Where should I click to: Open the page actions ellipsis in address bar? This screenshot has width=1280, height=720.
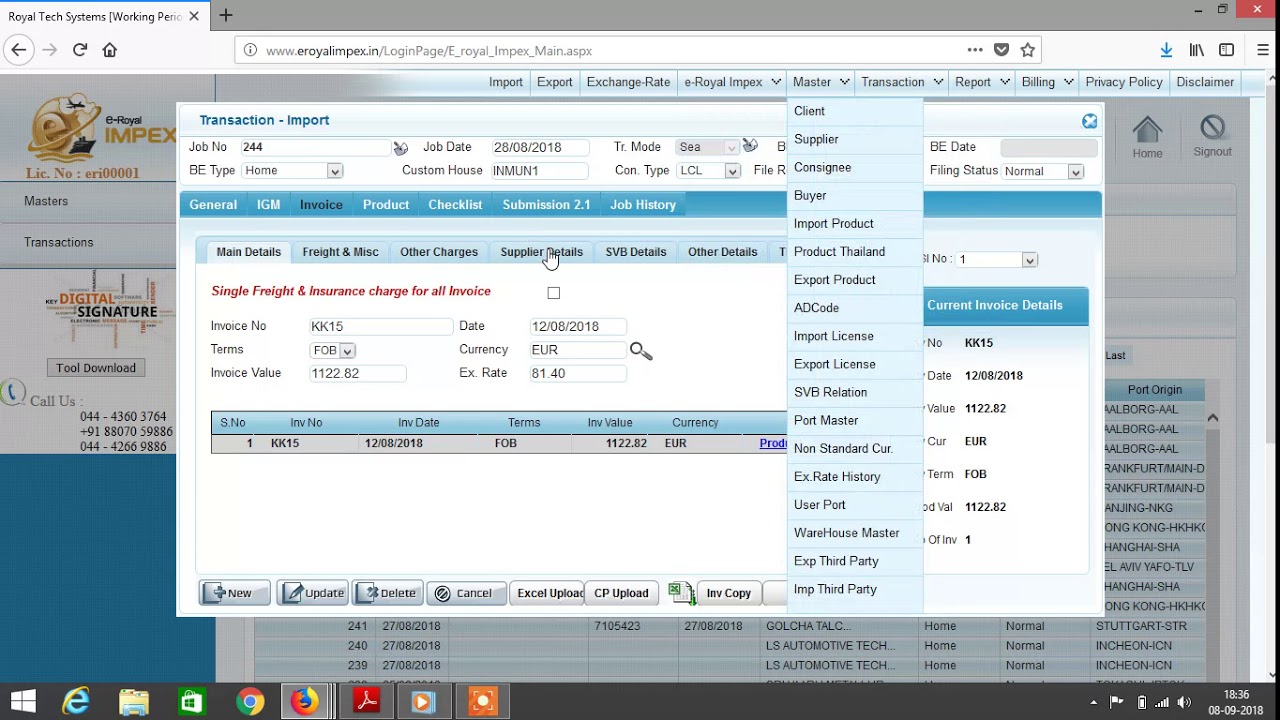[975, 50]
